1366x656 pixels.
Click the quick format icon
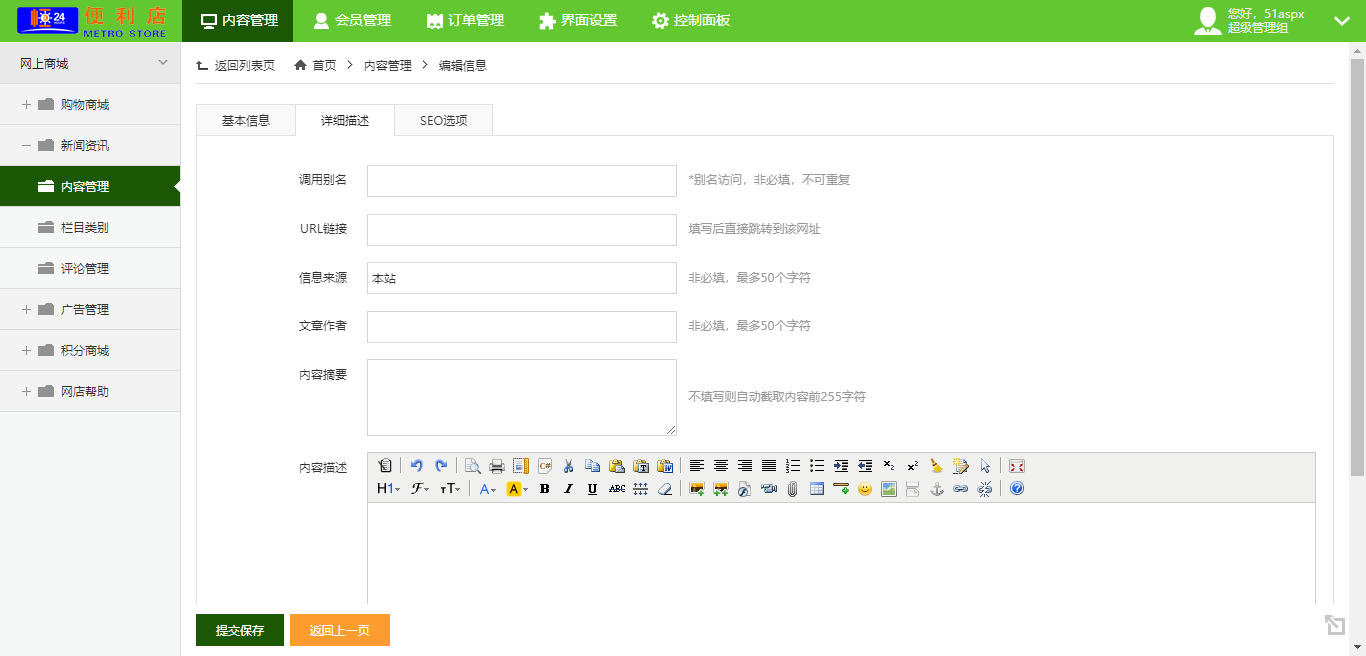tap(961, 466)
